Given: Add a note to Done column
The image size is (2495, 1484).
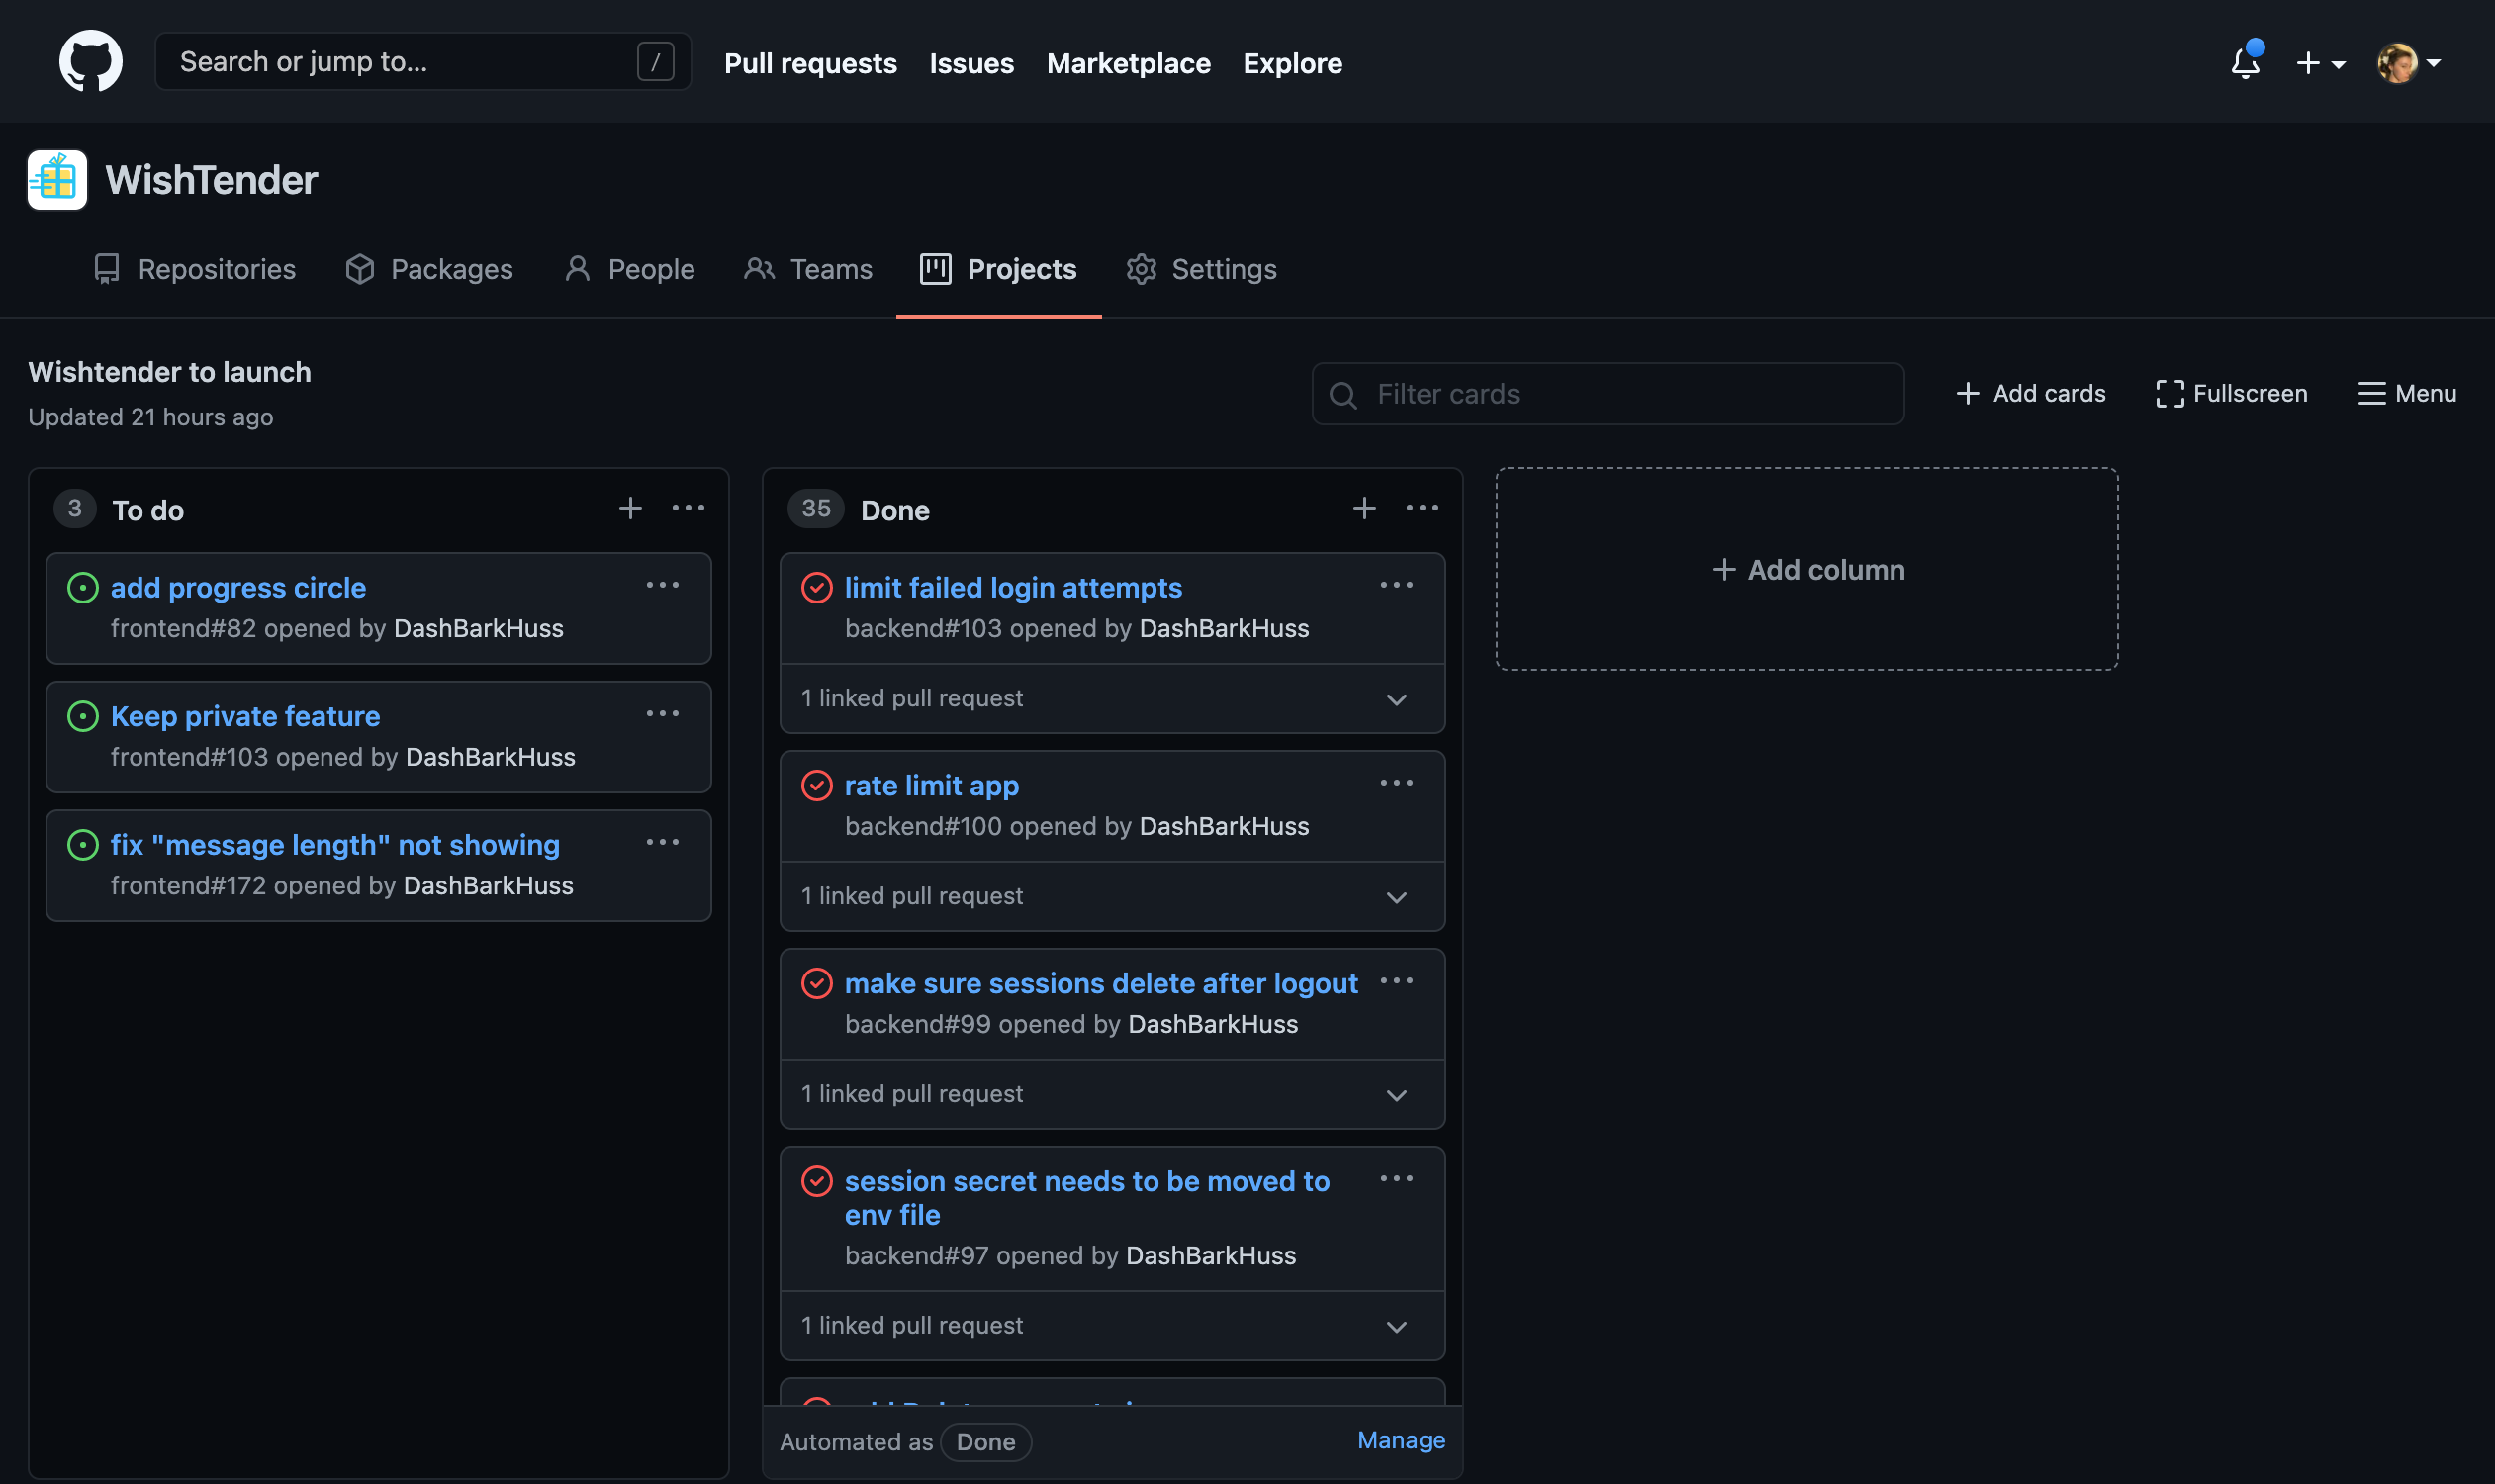Looking at the screenshot, I should click(1364, 508).
